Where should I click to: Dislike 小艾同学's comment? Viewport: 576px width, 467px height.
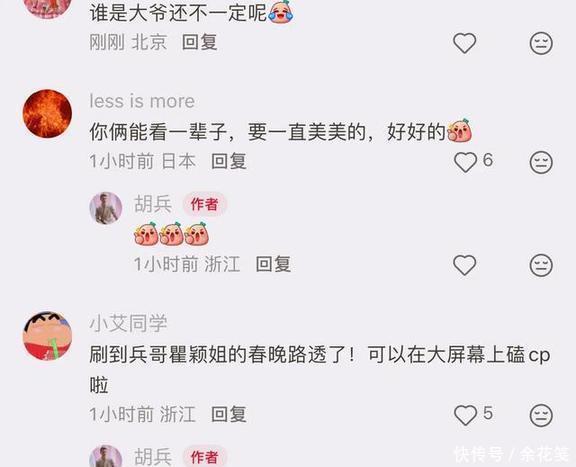coord(541,415)
